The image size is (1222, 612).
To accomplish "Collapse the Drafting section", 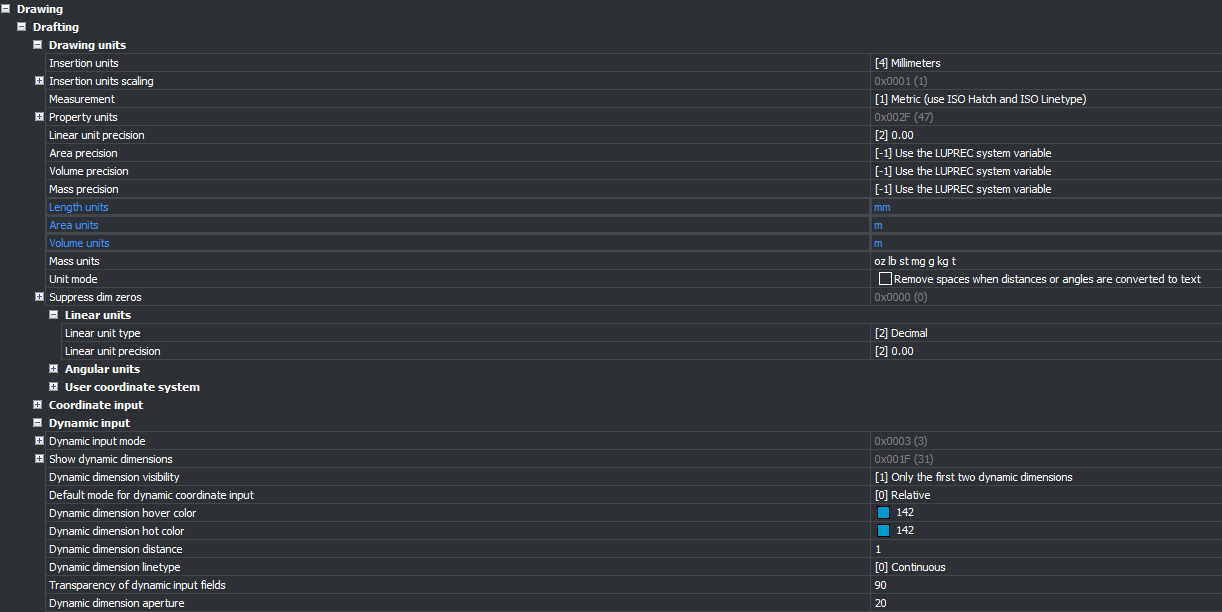I will 22,27.
